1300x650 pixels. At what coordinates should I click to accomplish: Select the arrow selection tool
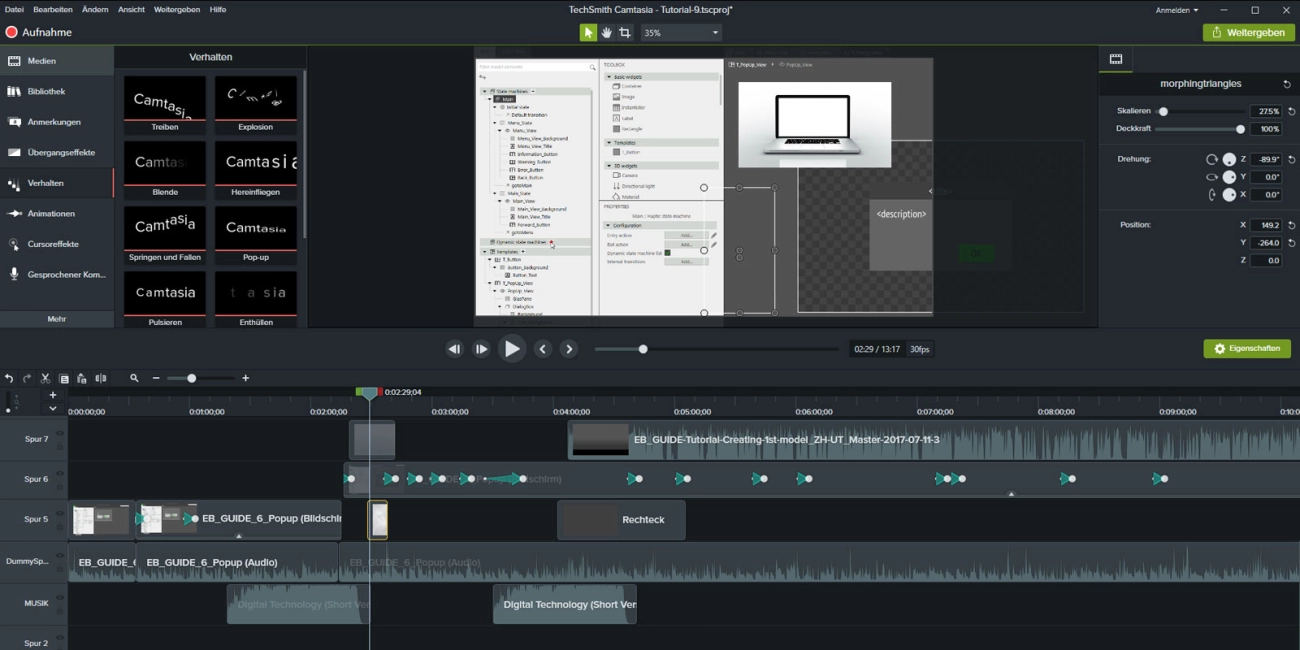tap(588, 32)
